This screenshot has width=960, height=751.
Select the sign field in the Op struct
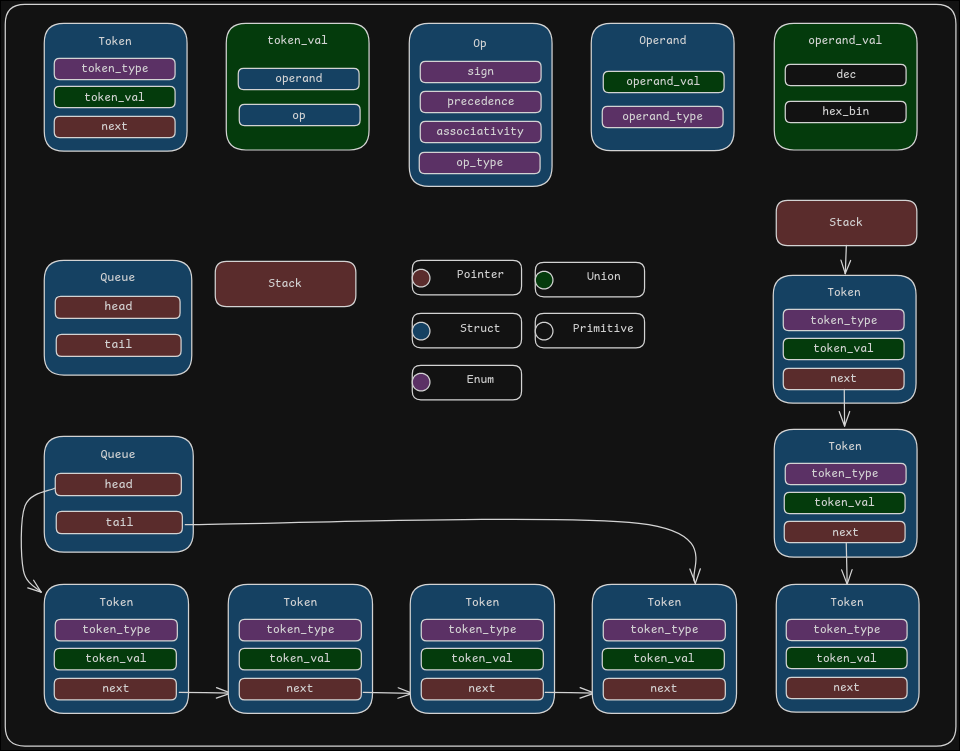[480, 72]
